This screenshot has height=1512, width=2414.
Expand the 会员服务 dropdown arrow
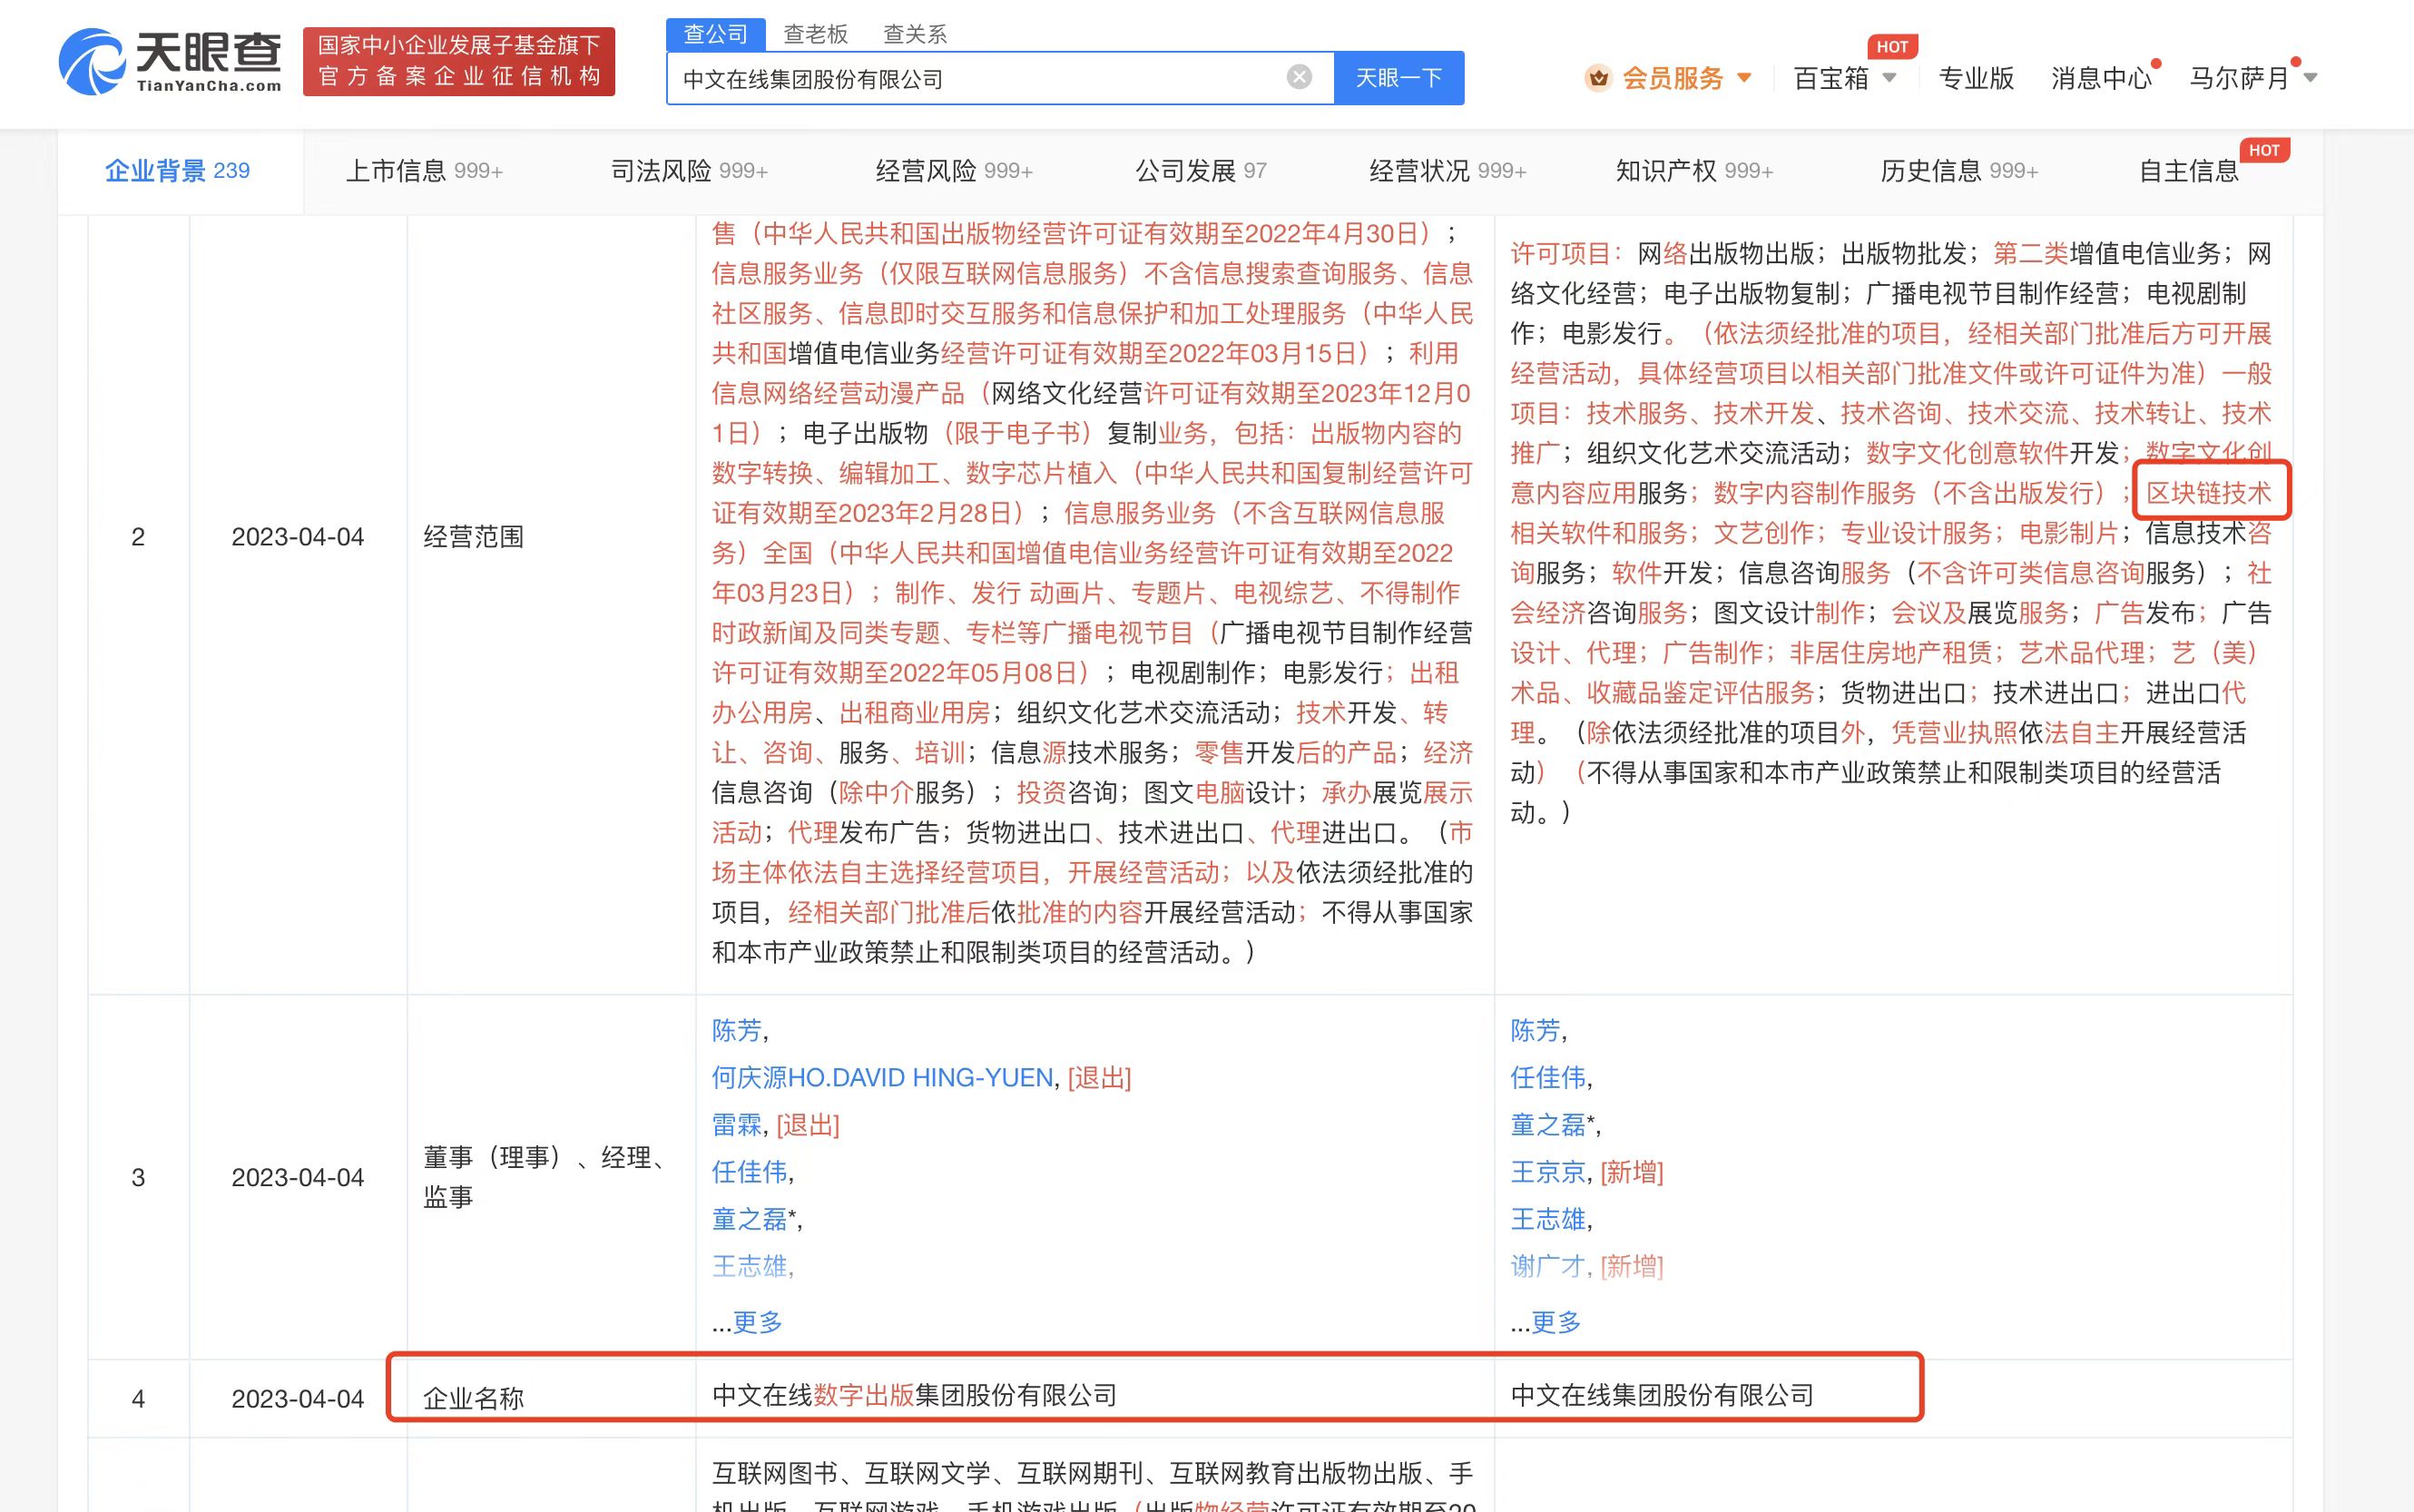[x=1745, y=77]
